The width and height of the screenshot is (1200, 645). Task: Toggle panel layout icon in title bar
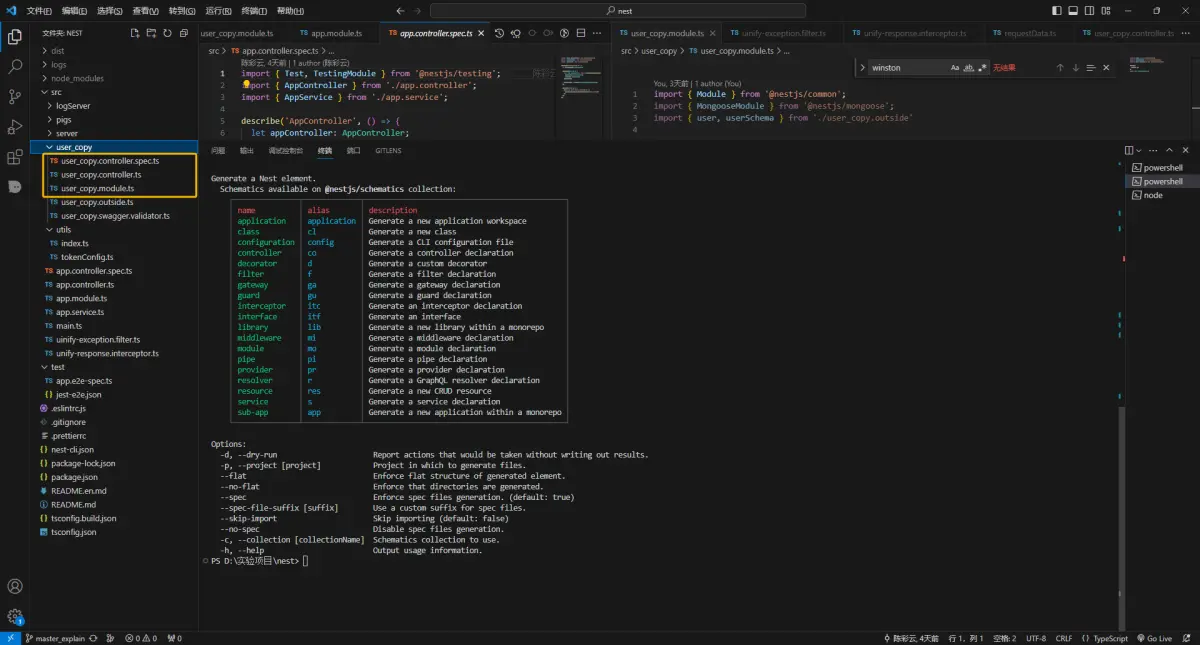point(1072,10)
